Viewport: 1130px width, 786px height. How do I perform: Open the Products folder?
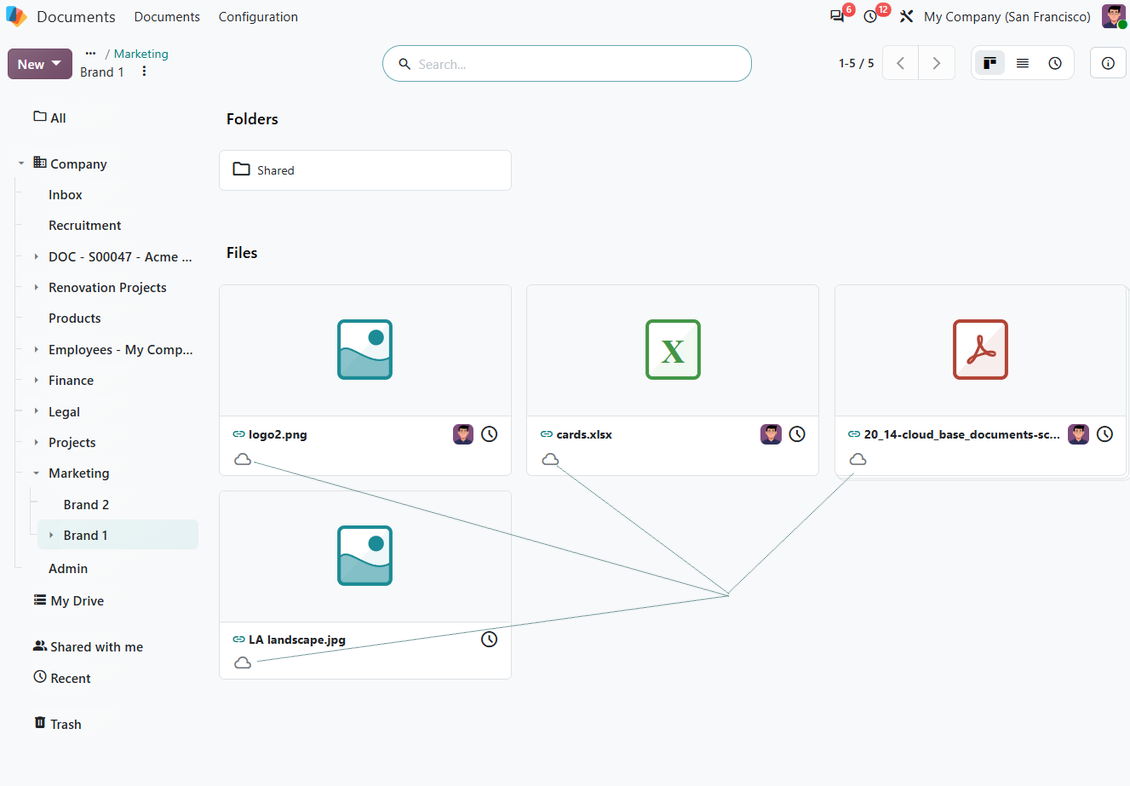(74, 318)
